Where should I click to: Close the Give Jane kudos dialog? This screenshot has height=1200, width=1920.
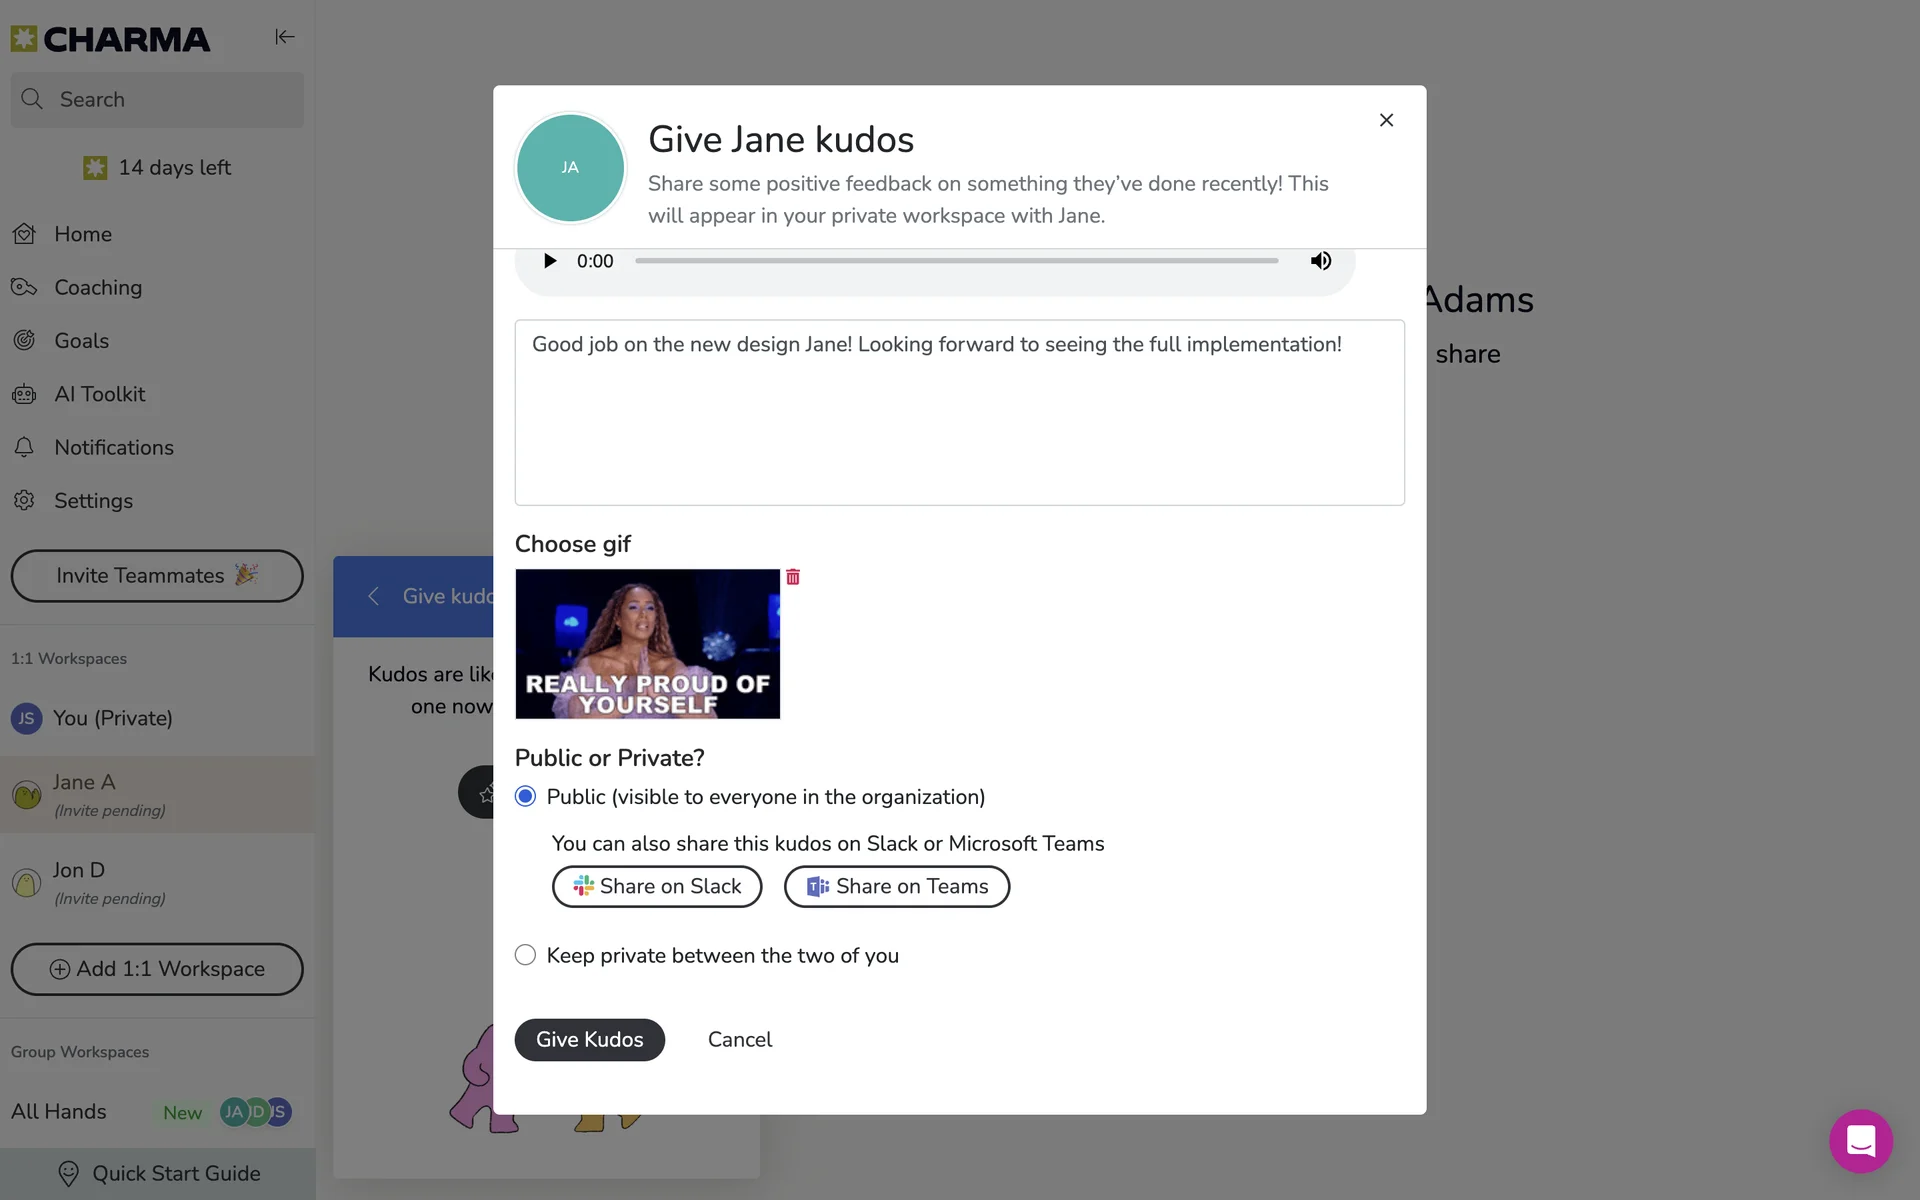(x=1386, y=120)
